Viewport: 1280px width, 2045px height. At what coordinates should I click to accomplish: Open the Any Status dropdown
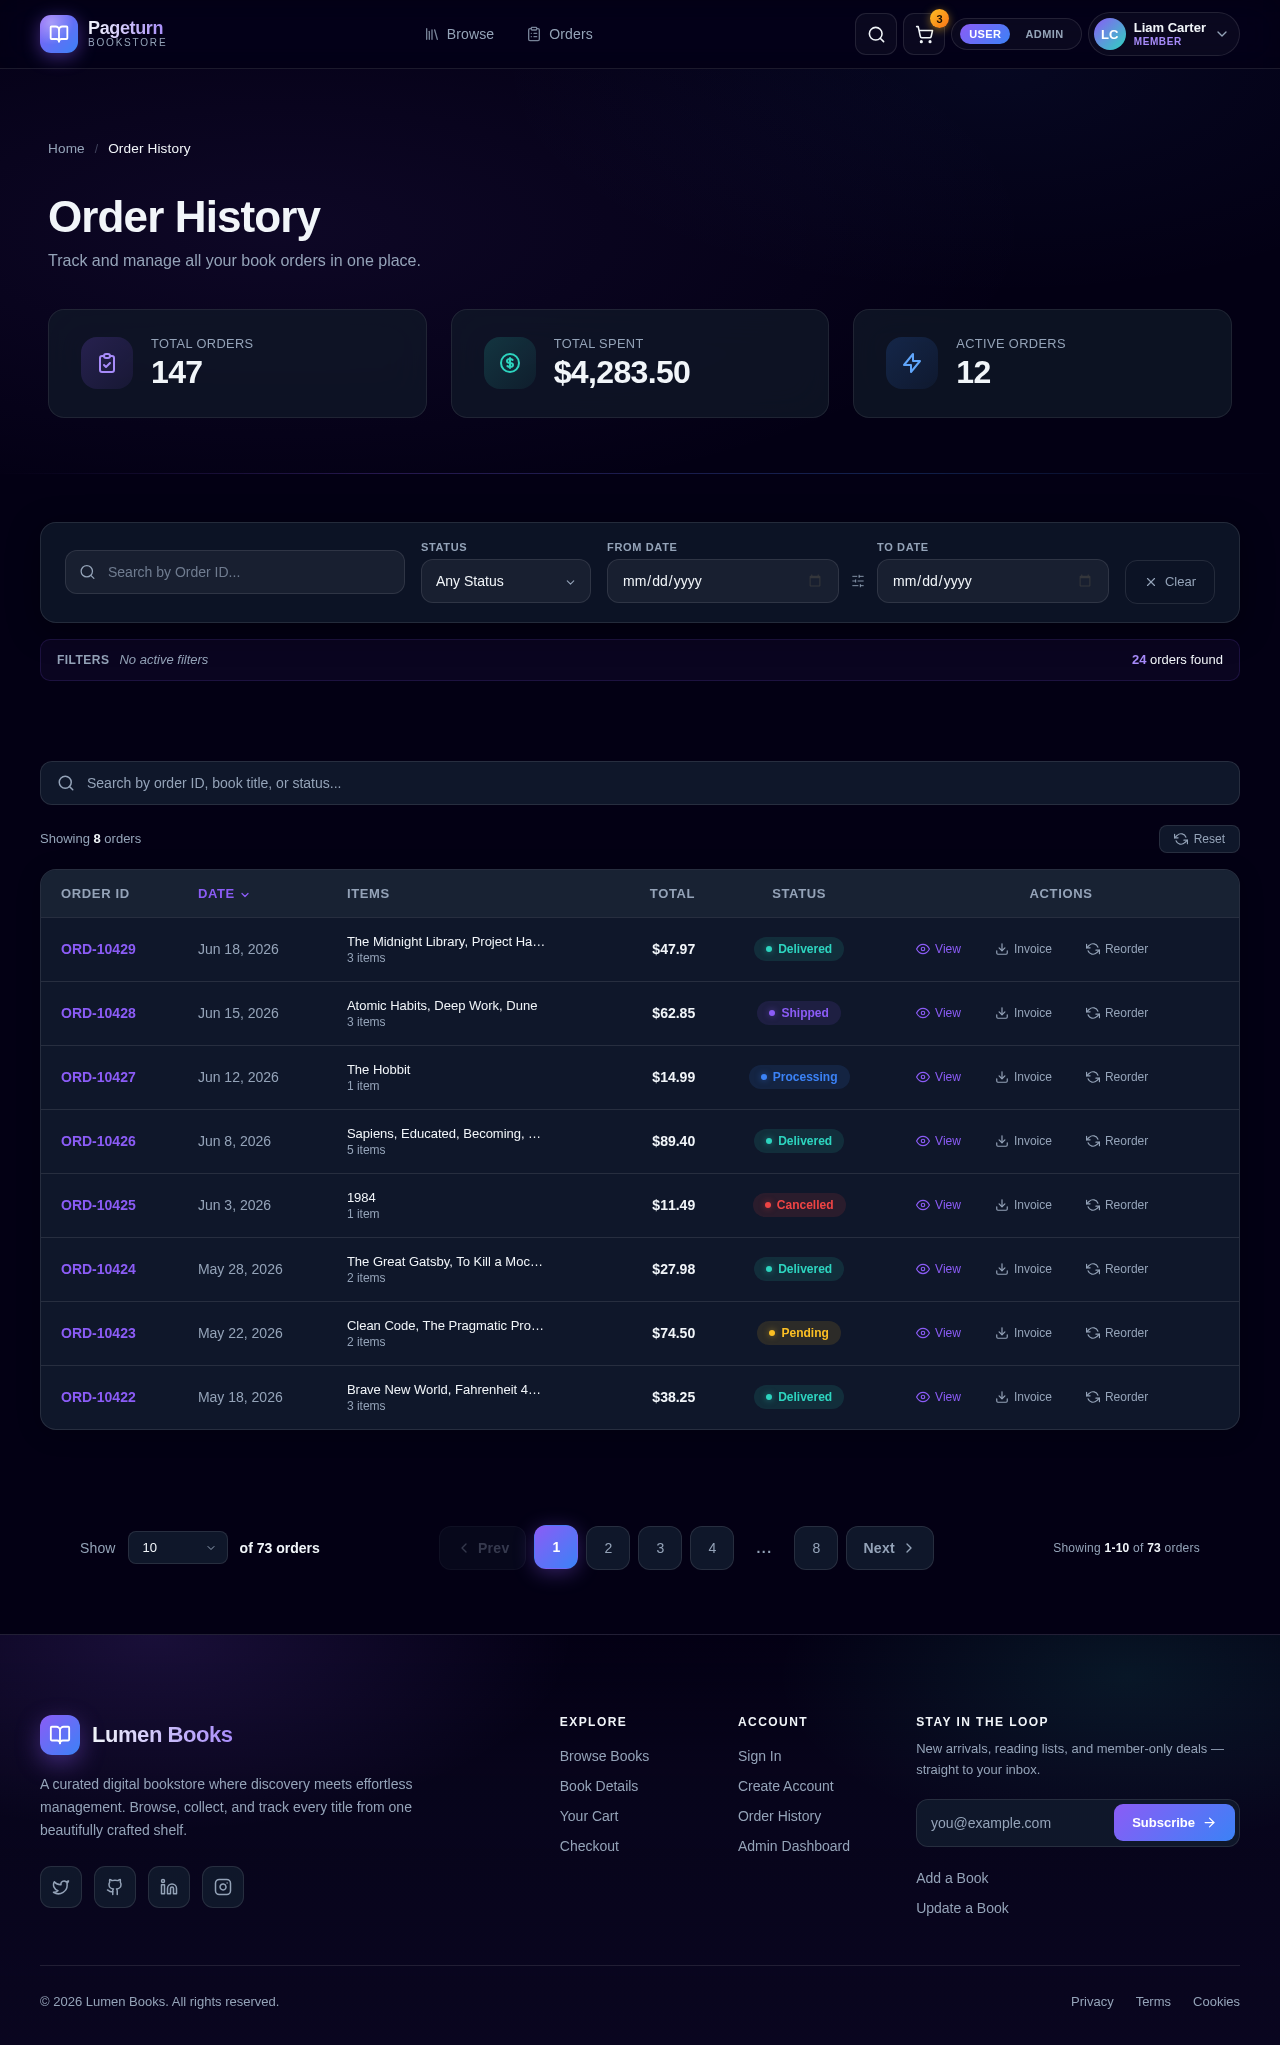pos(506,581)
